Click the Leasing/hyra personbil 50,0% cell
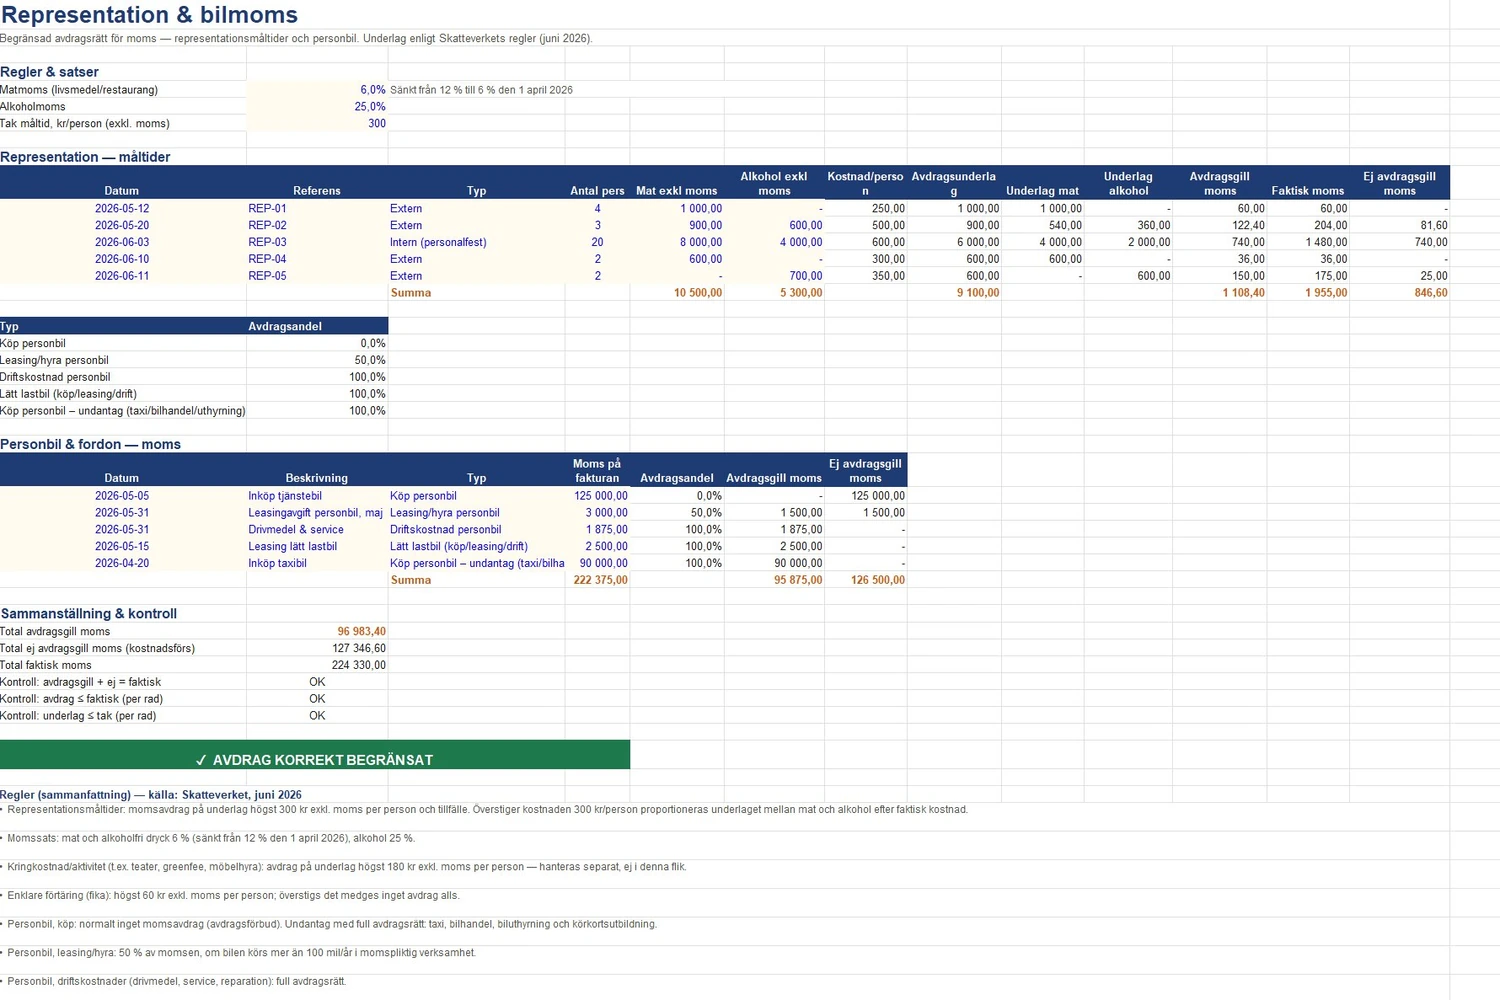Image resolution: width=1500 pixels, height=1000 pixels. tap(317, 360)
